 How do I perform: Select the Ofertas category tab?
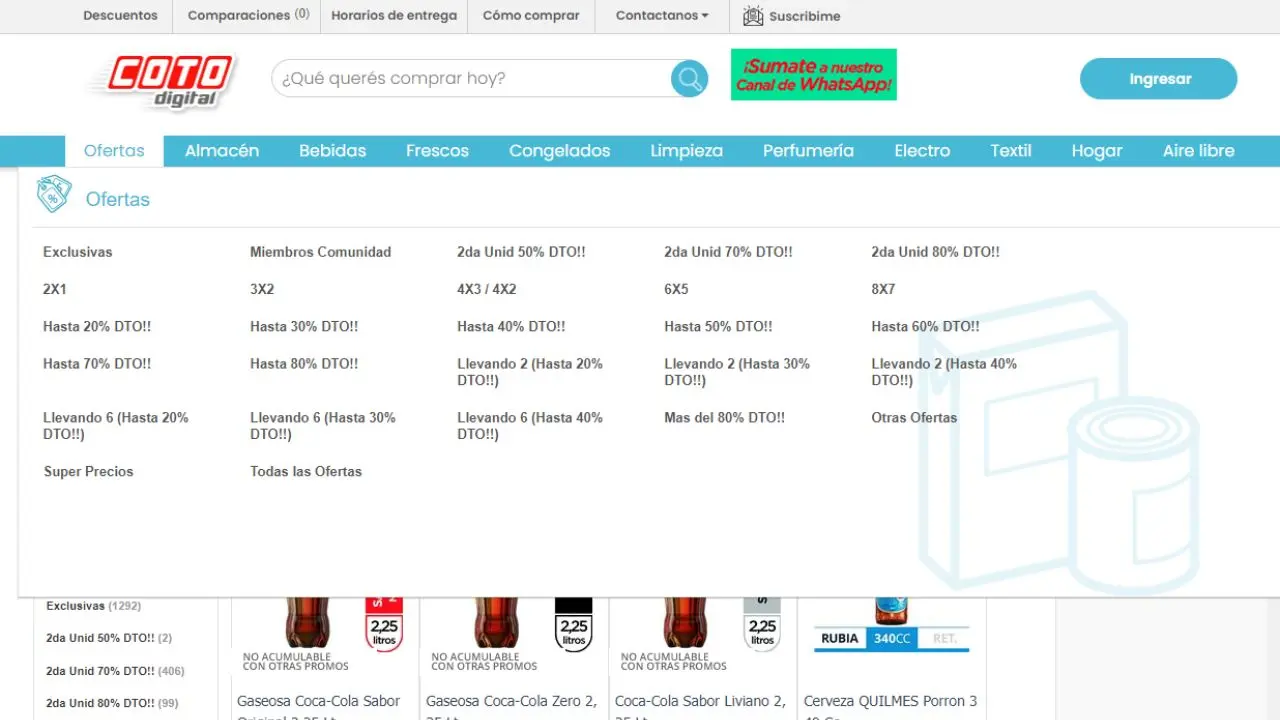pos(114,151)
